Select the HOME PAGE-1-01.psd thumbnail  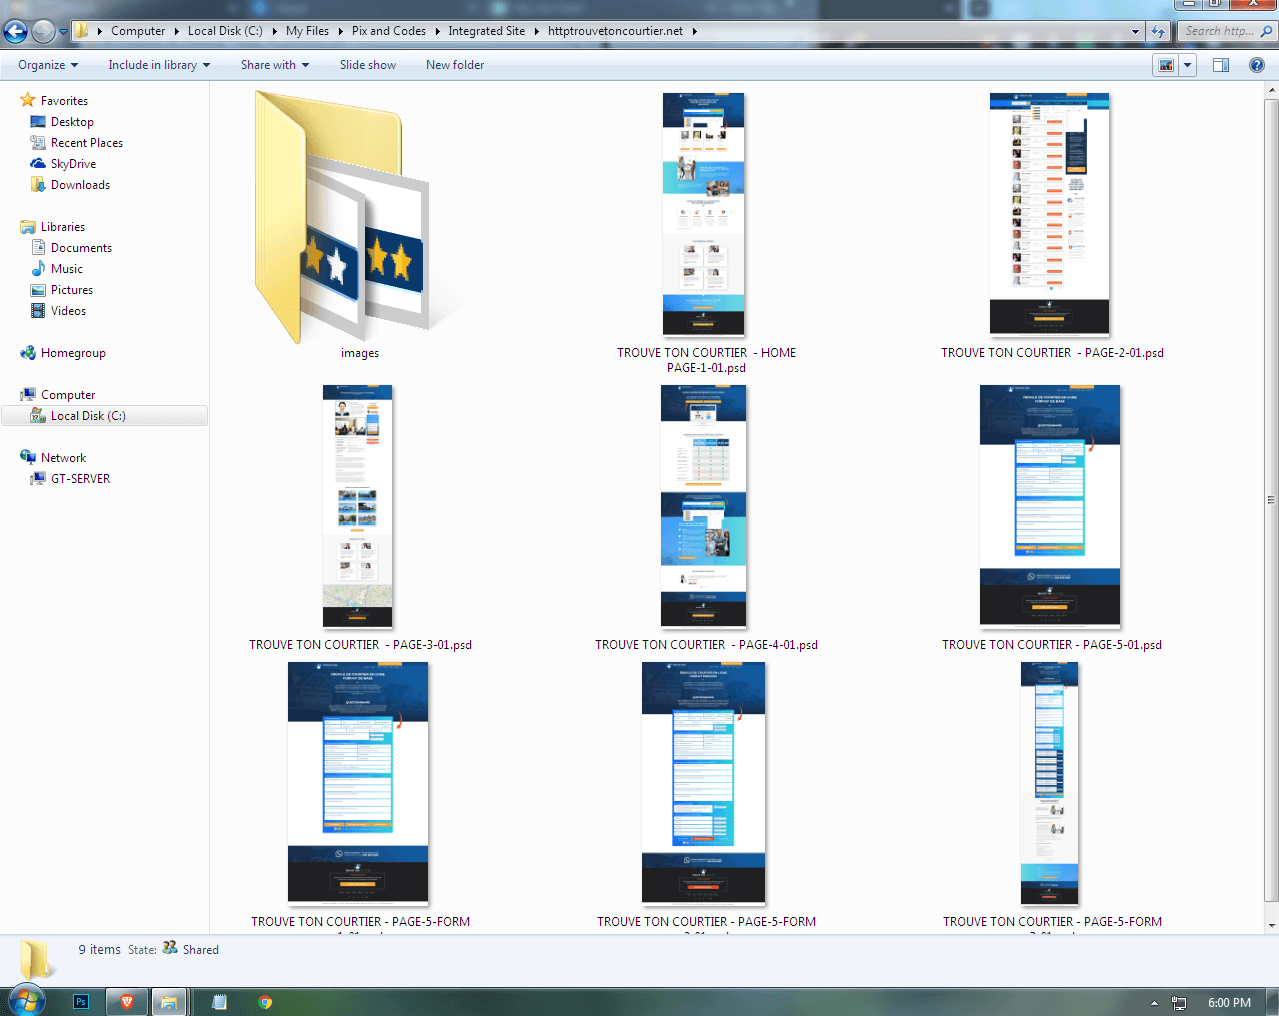point(704,214)
